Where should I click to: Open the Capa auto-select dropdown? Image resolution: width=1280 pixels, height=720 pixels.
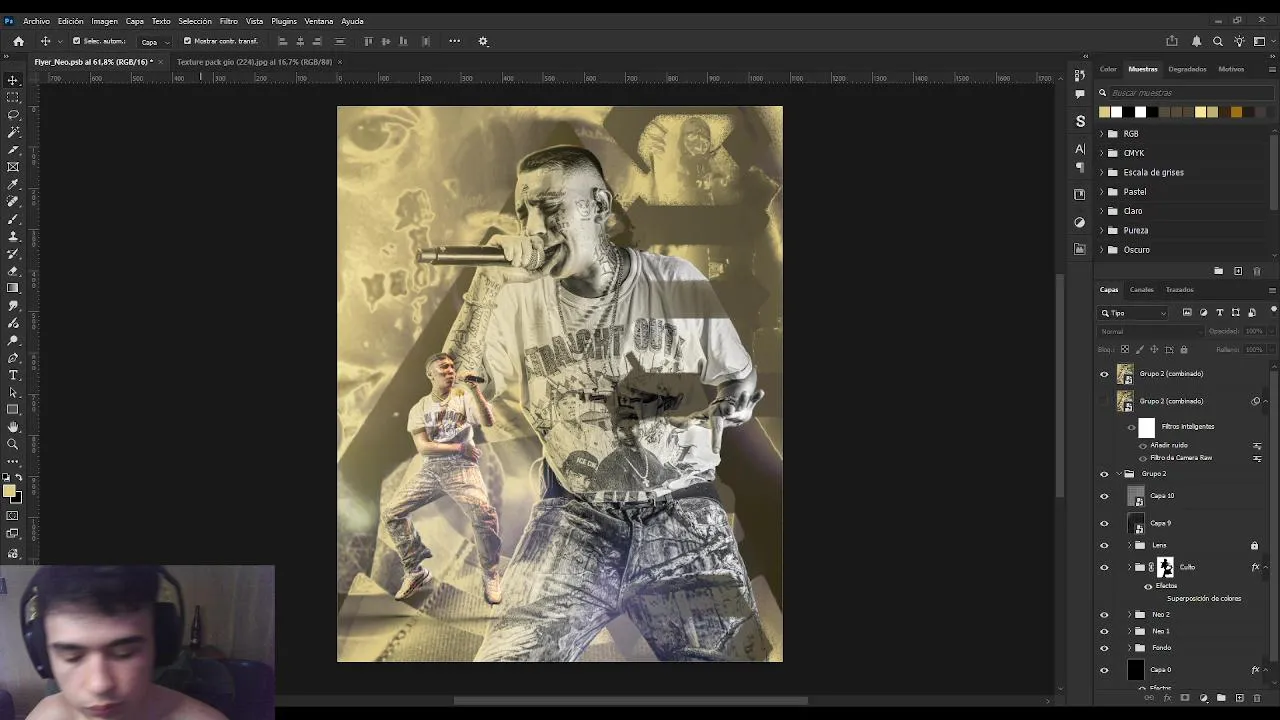coord(155,41)
